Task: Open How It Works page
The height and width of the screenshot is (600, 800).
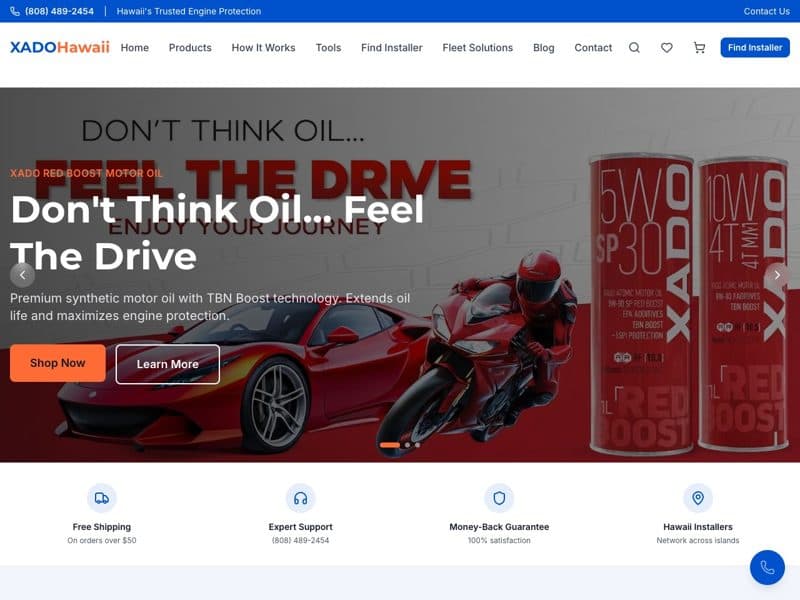Action: pos(263,47)
